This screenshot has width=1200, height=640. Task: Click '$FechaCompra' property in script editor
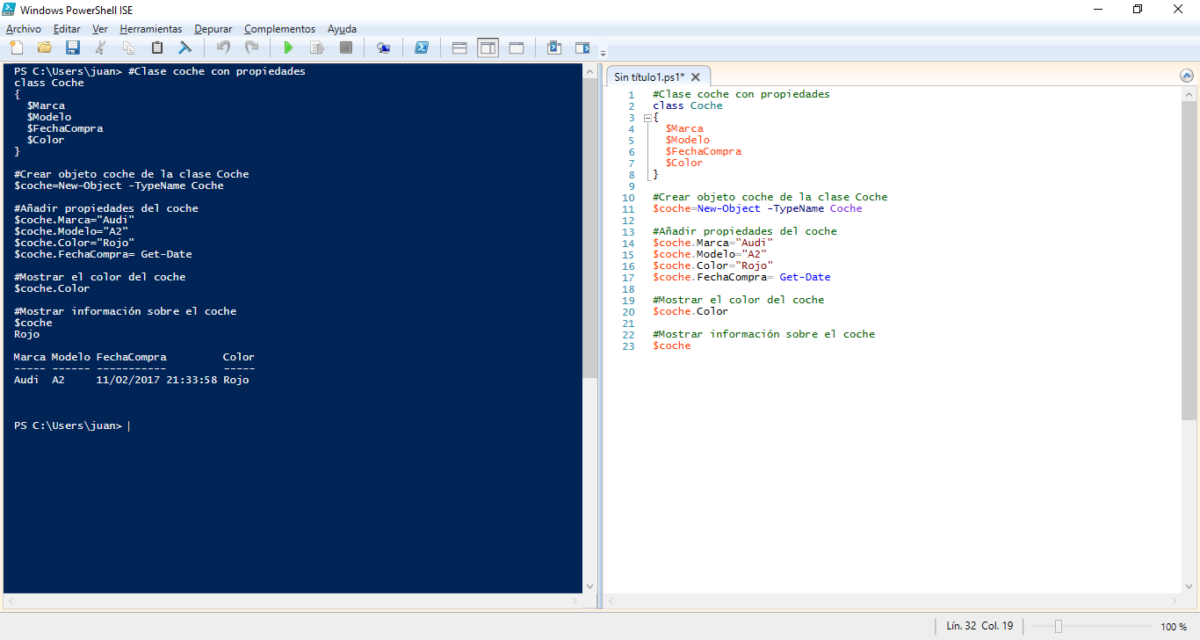coord(703,151)
